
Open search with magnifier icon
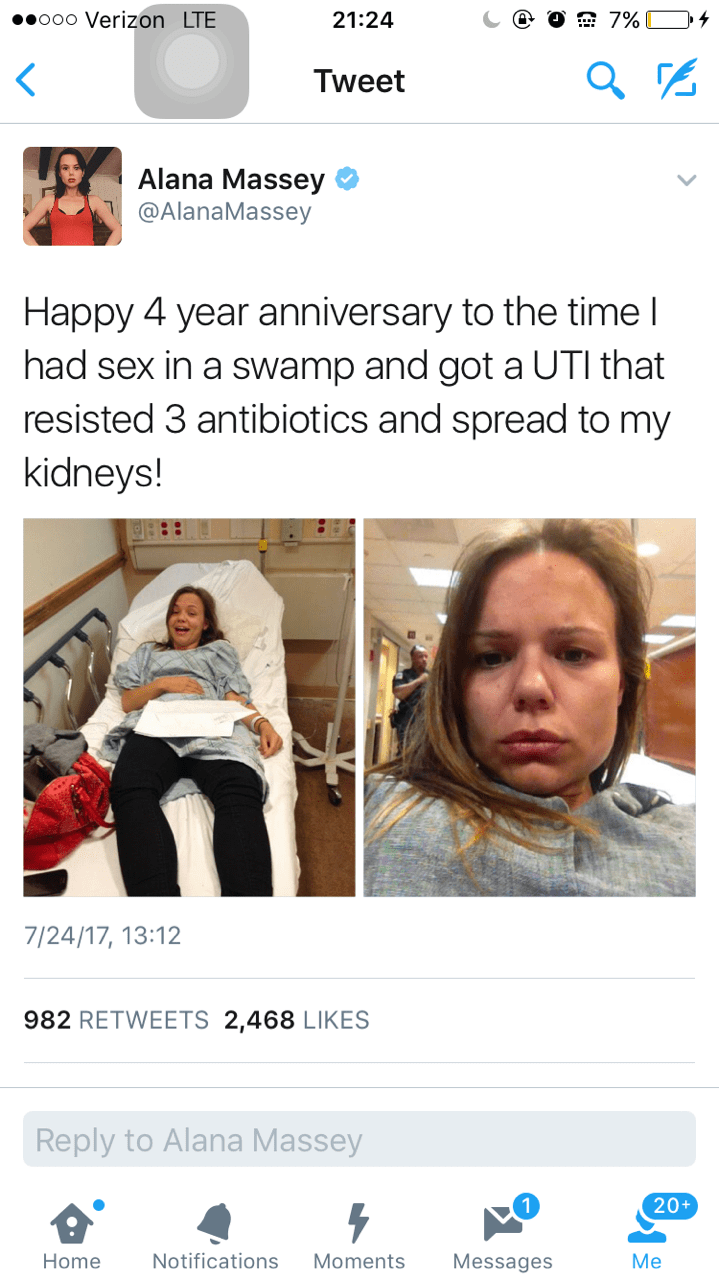[x=605, y=81]
